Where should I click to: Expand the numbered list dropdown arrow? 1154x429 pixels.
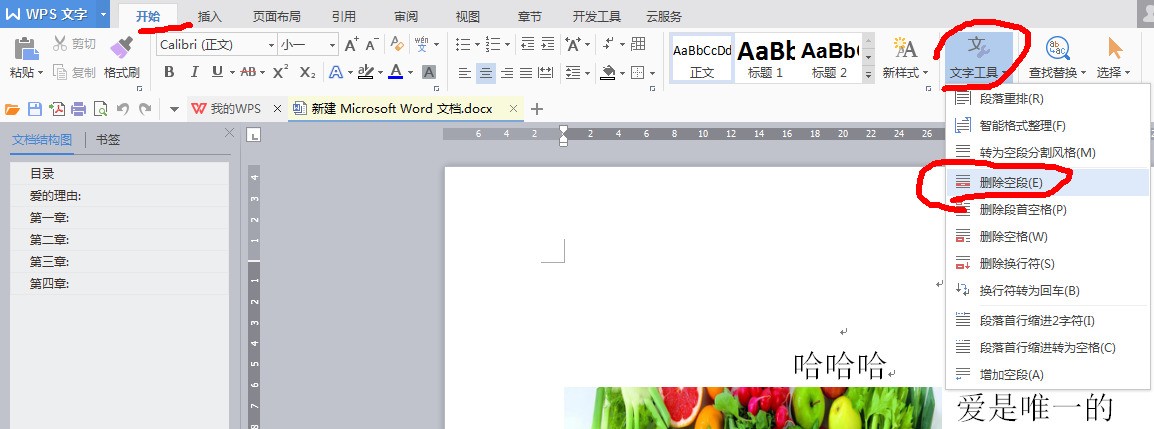[508, 45]
